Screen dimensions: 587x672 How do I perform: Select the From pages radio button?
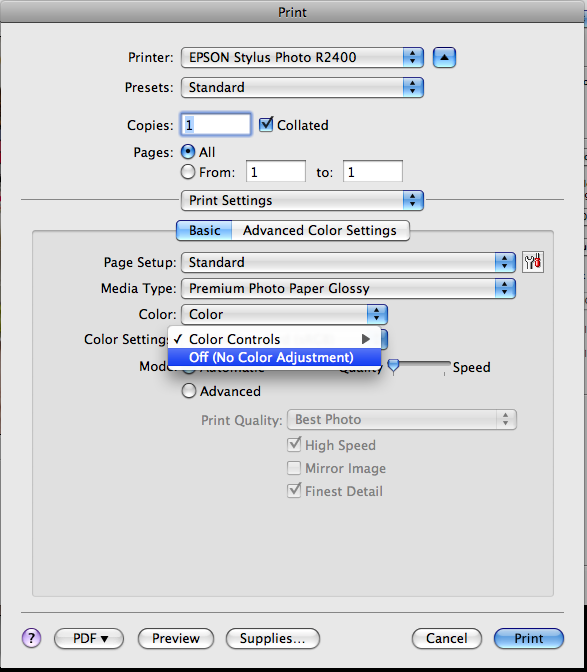point(188,172)
